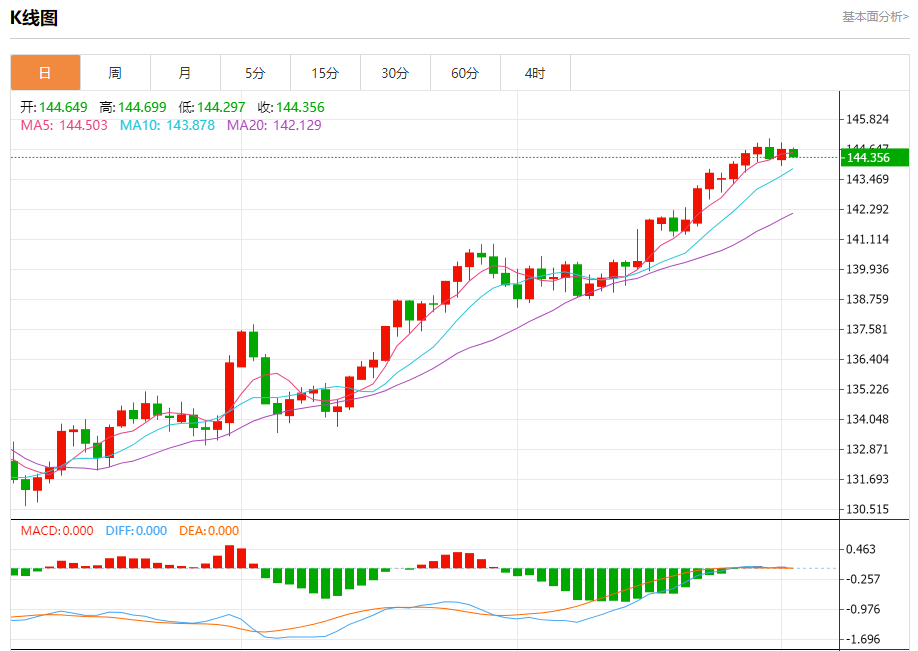Open the 4时 interval tab

[x=535, y=73]
